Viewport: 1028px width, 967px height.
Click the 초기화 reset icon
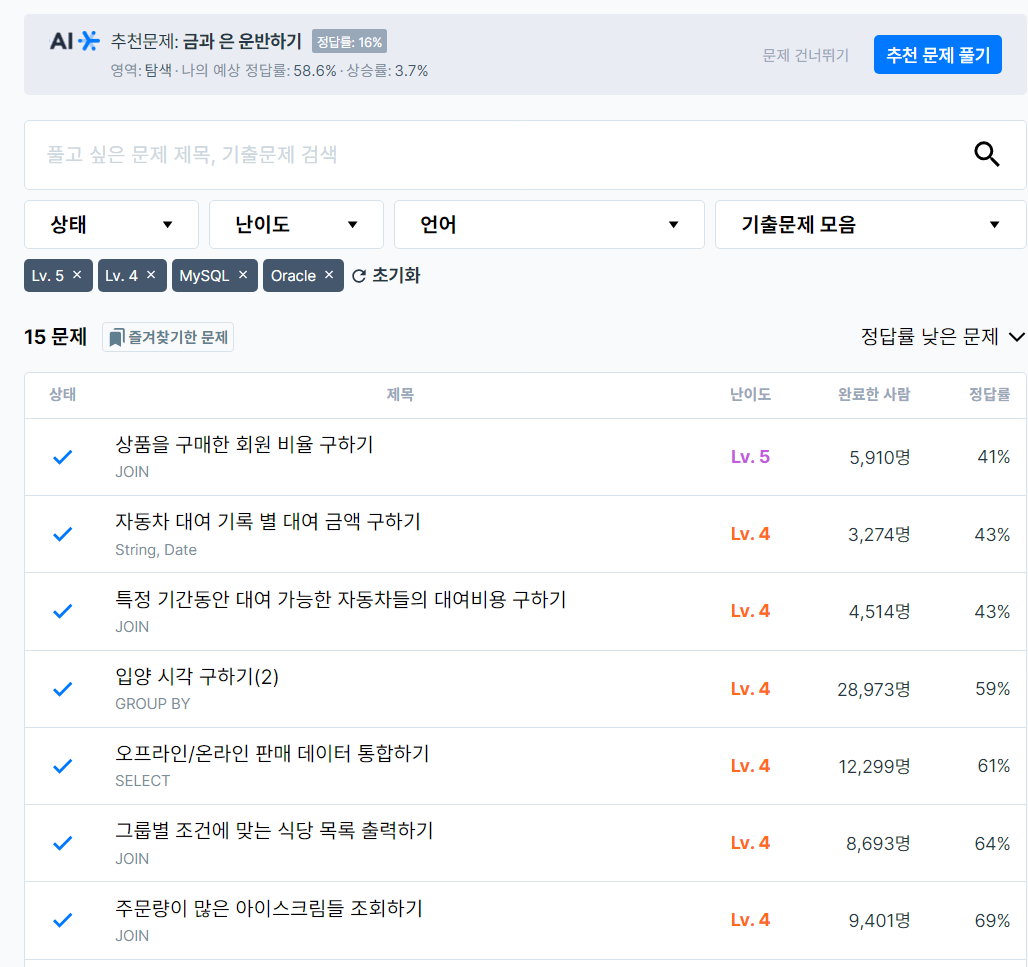[359, 276]
